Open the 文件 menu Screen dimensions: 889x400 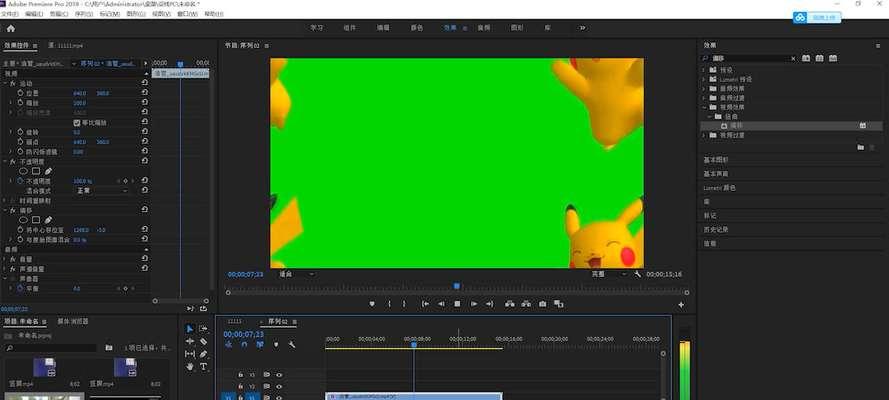coord(10,14)
